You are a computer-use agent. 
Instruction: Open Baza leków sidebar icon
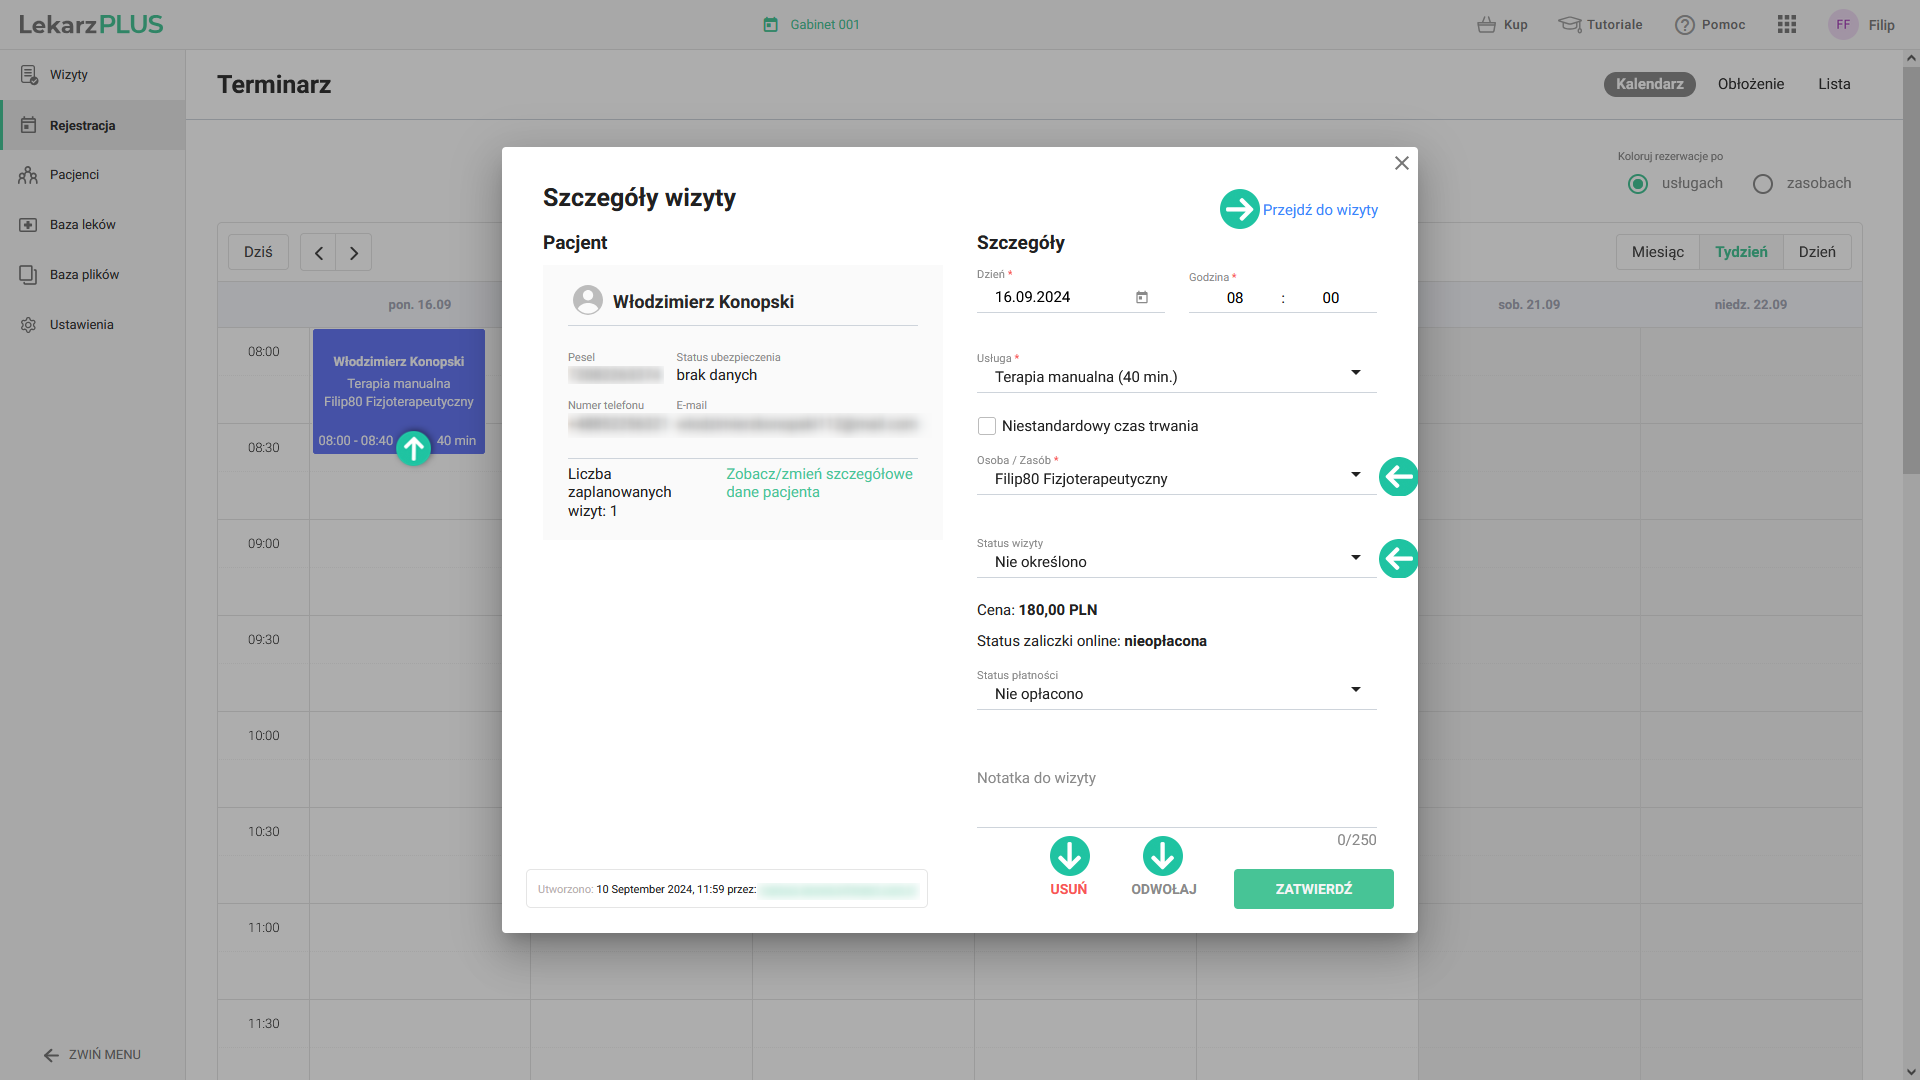click(x=28, y=225)
